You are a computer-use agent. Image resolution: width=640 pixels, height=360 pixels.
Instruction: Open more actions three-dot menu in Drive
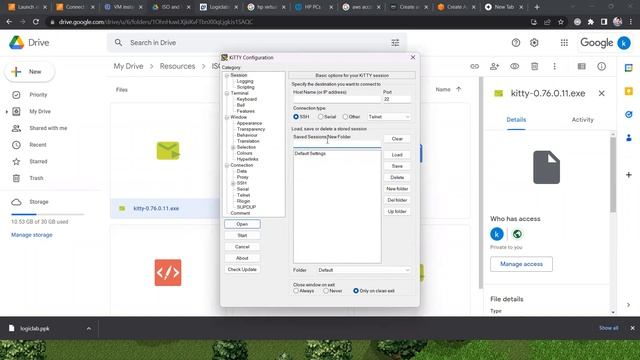[x=554, y=66]
